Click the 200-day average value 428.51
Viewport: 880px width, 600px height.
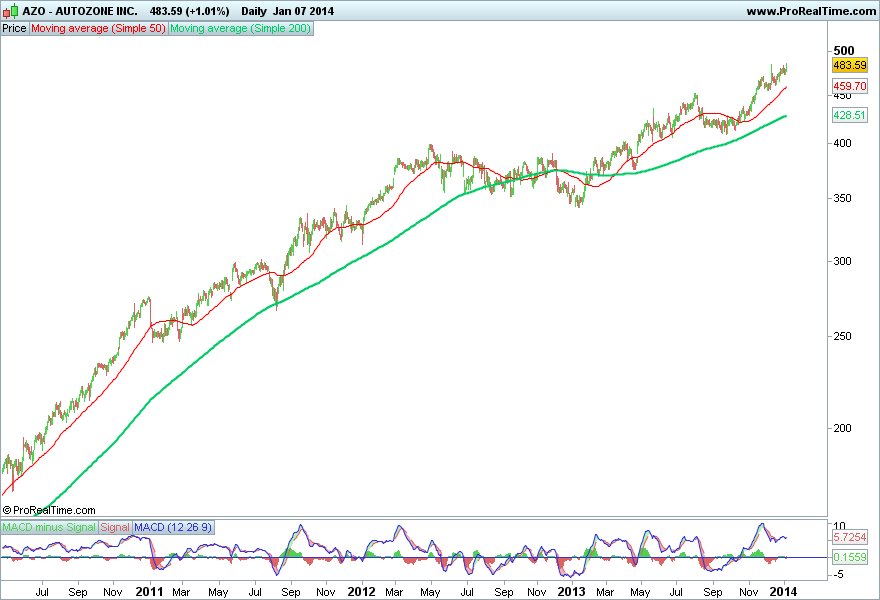[x=850, y=115]
